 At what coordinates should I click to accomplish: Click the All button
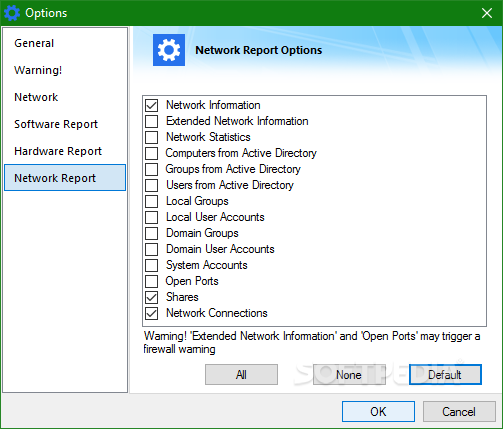pyautogui.click(x=241, y=374)
